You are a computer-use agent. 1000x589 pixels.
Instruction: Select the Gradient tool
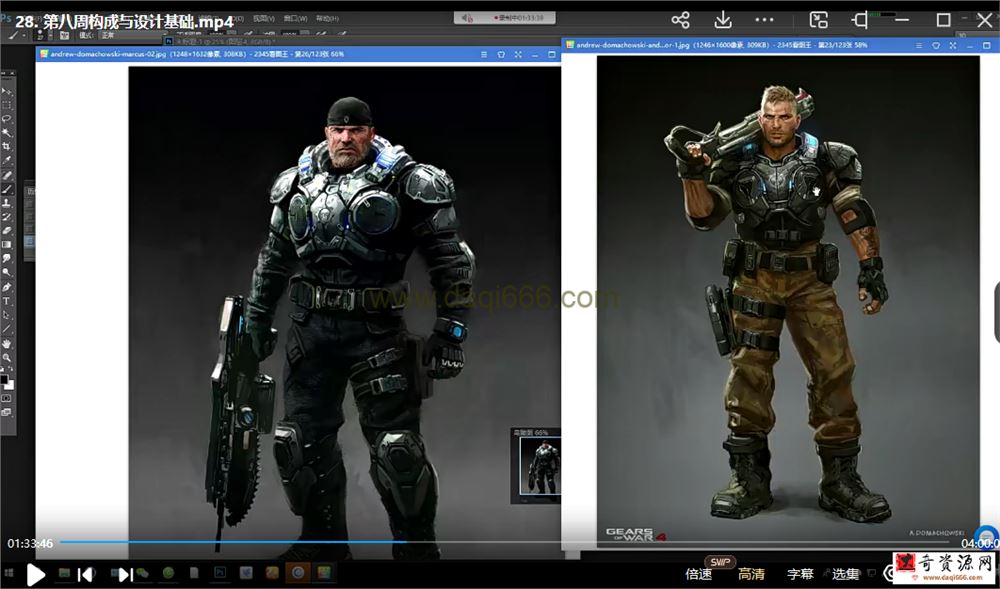click(x=8, y=245)
